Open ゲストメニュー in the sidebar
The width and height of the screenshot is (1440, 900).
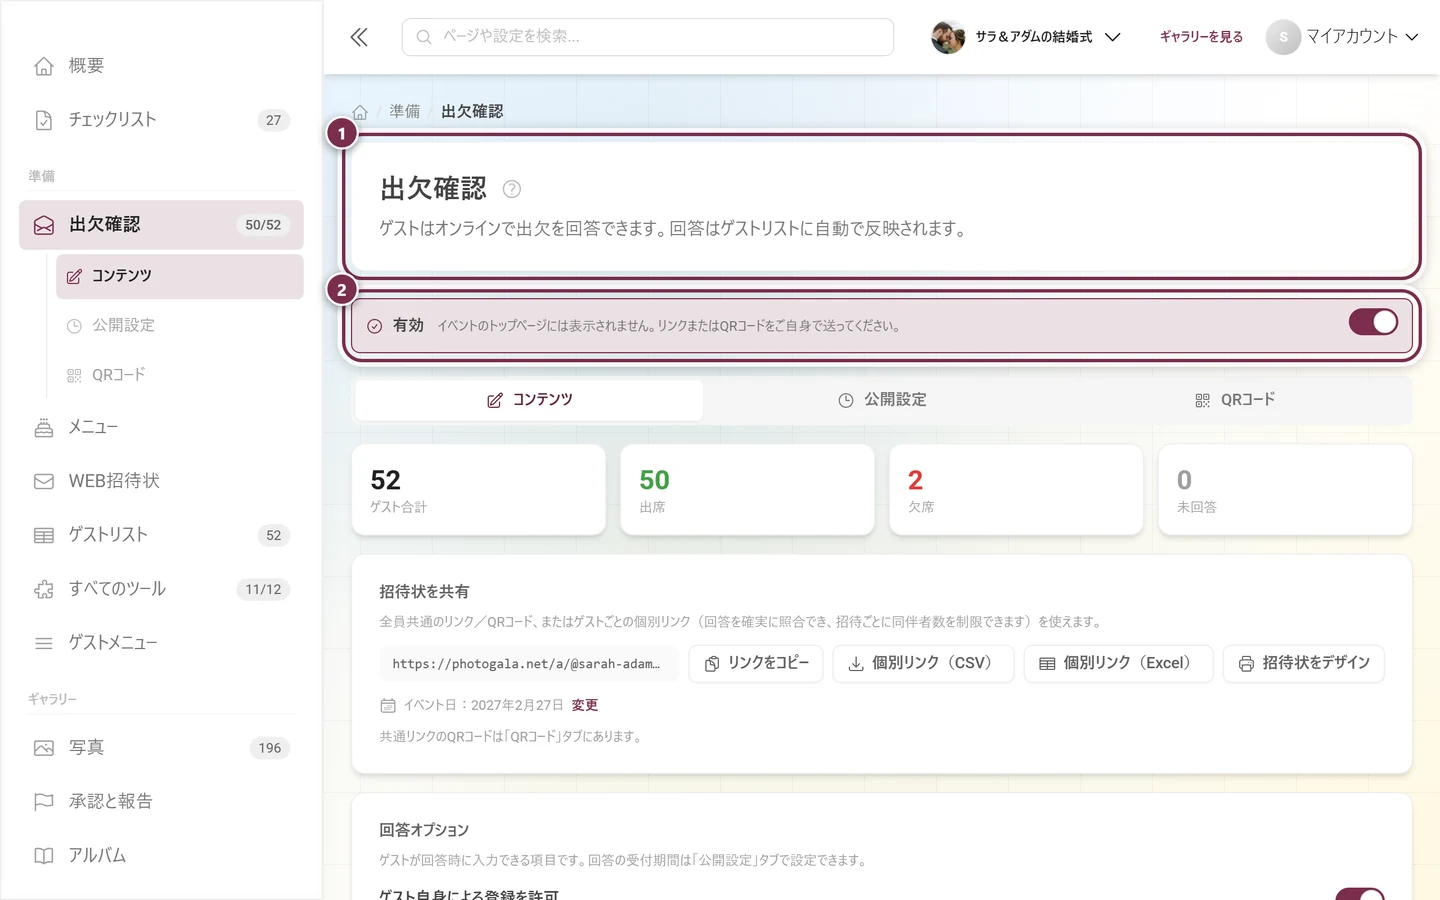tap(161, 643)
